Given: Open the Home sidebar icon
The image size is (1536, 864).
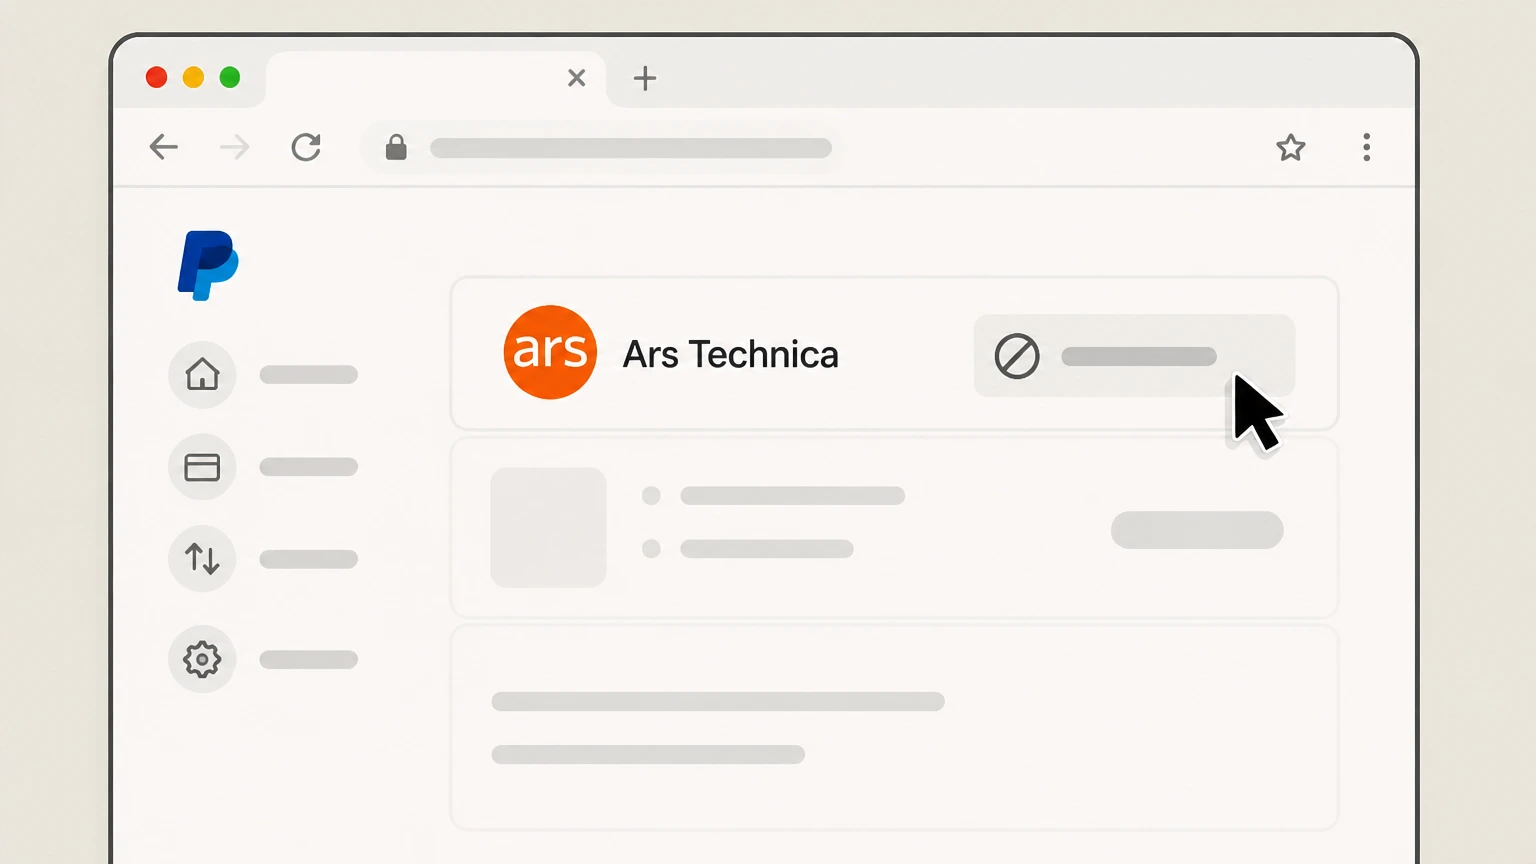Looking at the screenshot, I should 202,374.
